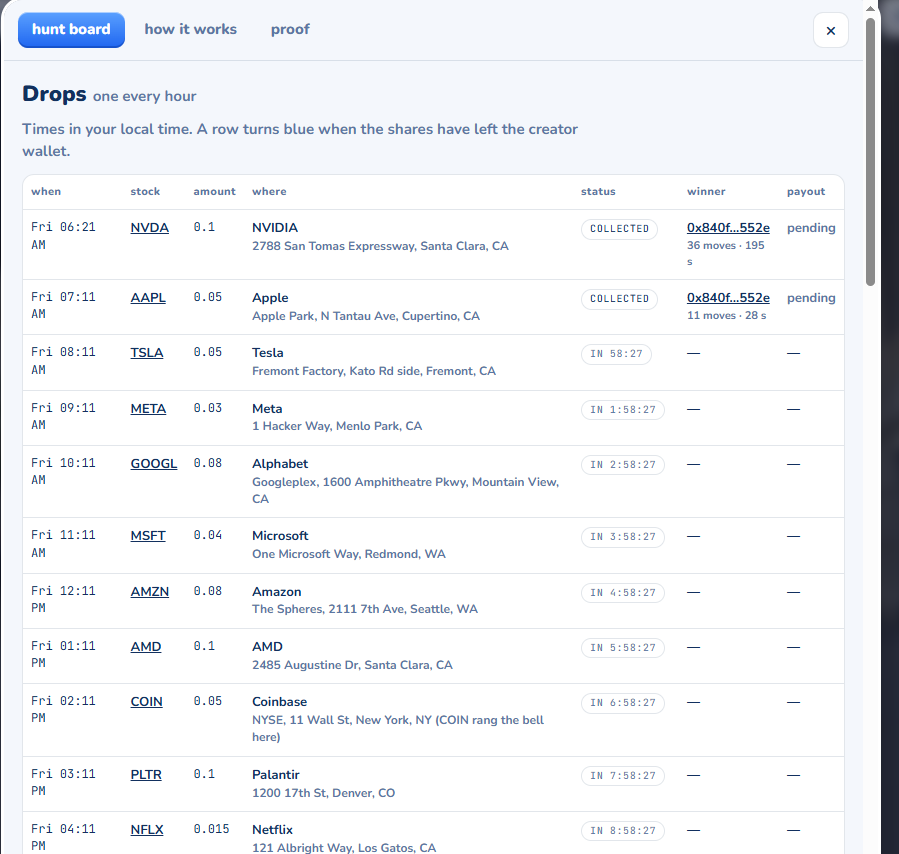The width and height of the screenshot is (899, 854).
Task: Click the IN 6:58:27 countdown for Coinbase
Action: pos(623,703)
